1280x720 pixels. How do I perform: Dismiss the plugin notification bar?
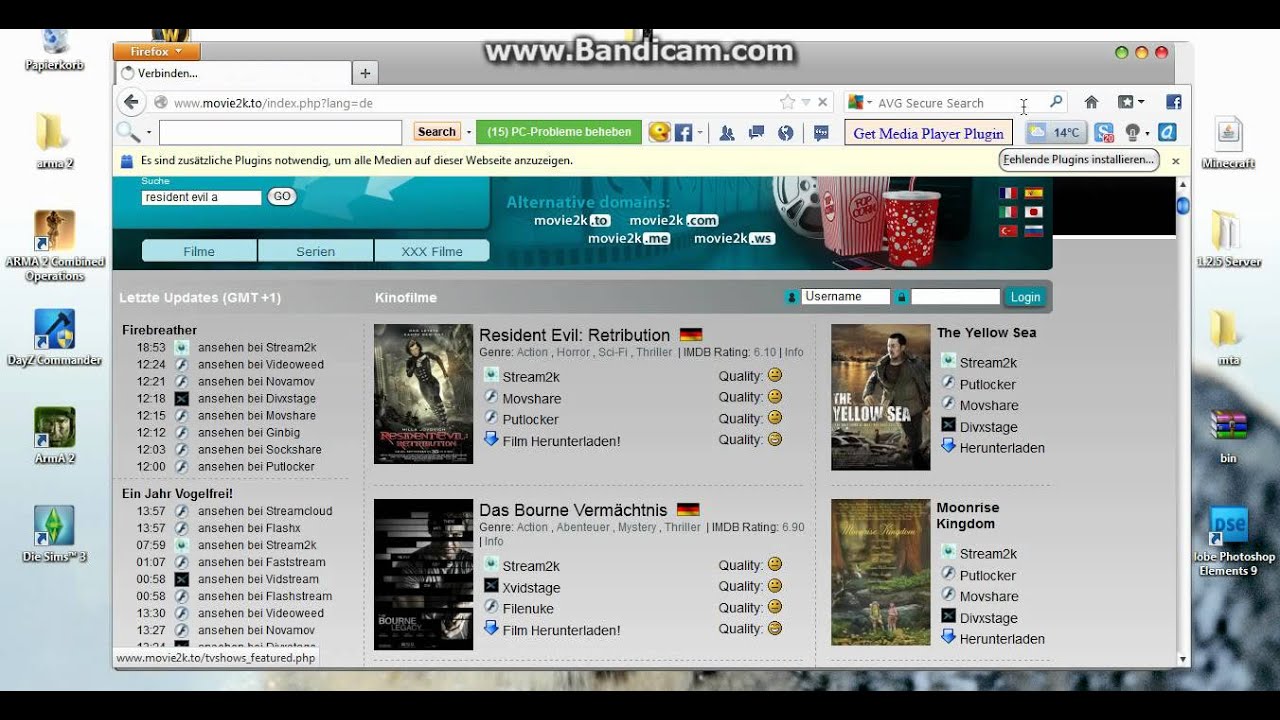(1176, 160)
